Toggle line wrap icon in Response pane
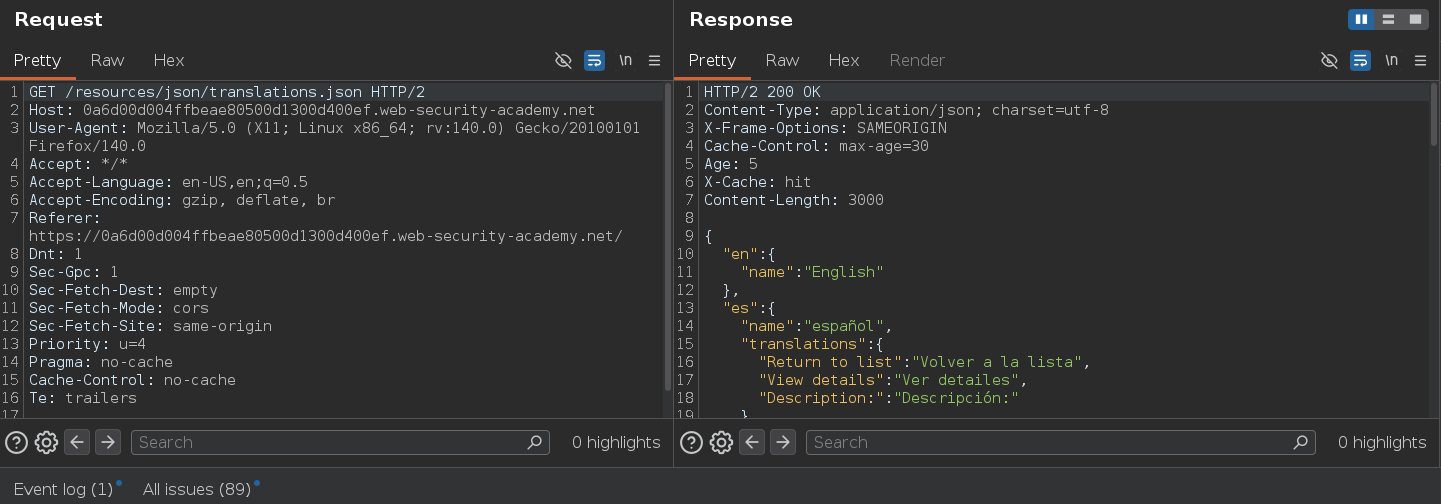 coord(1360,61)
